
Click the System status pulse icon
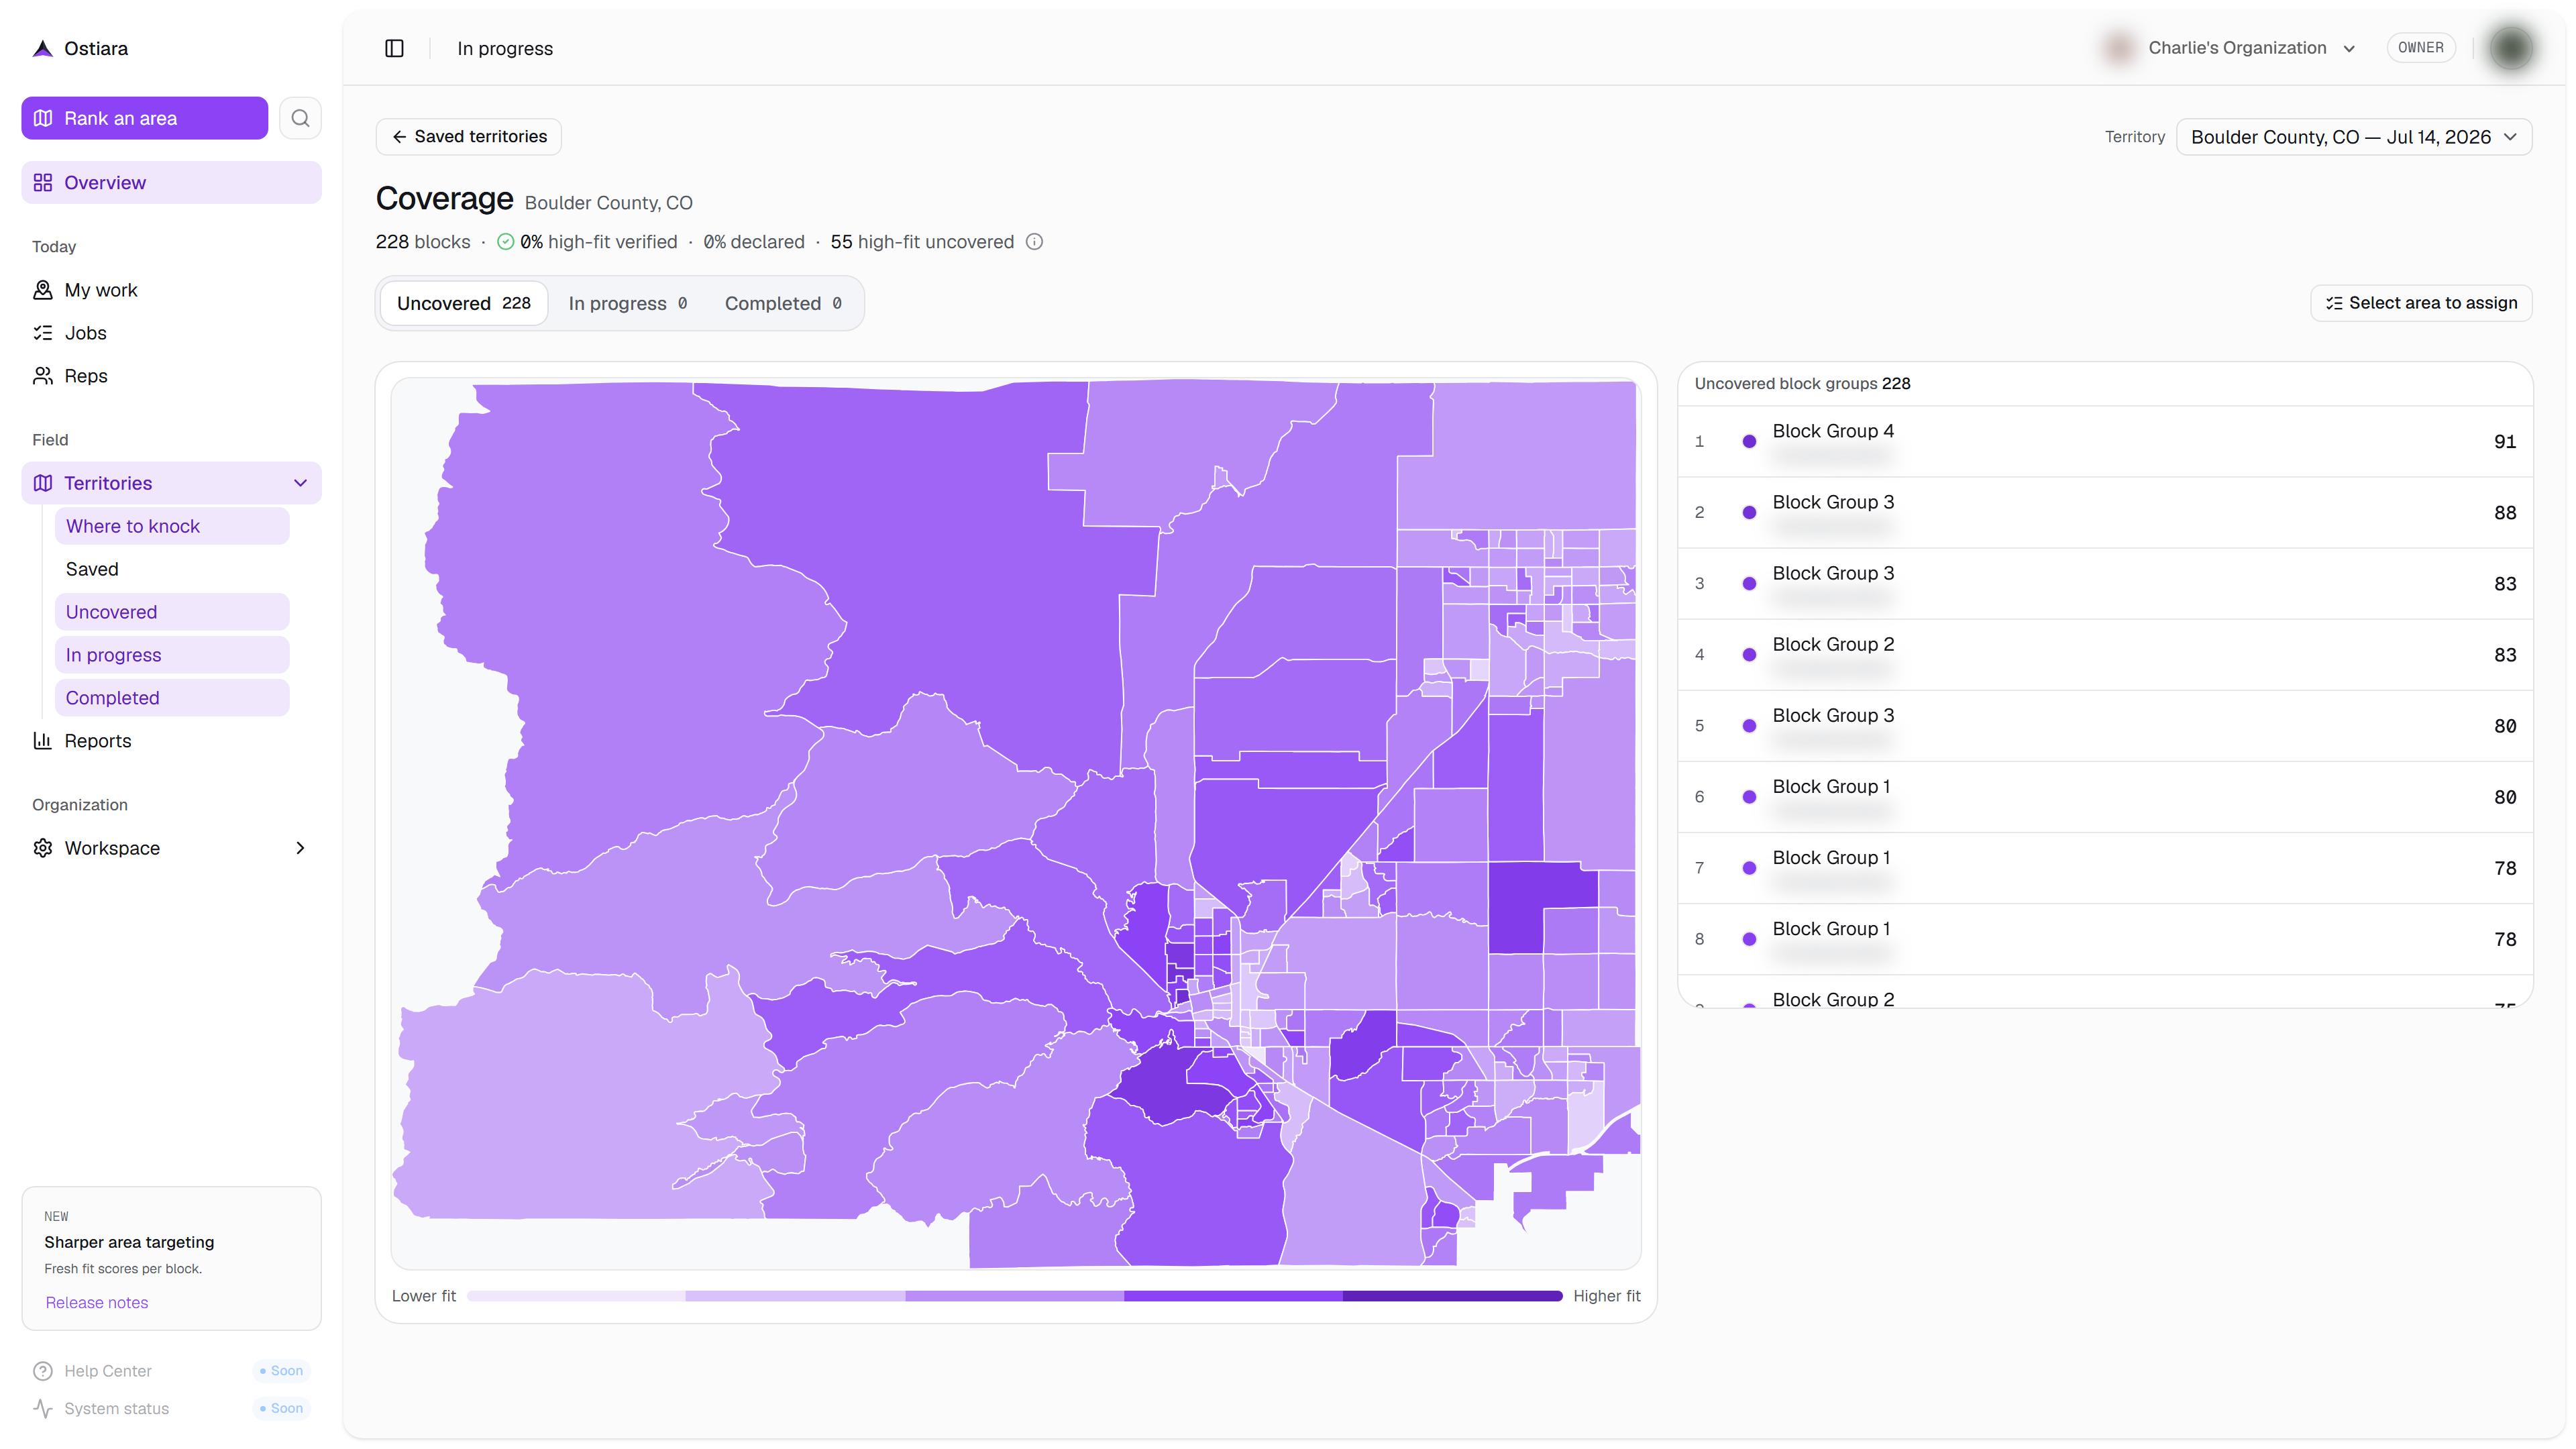click(x=42, y=1409)
